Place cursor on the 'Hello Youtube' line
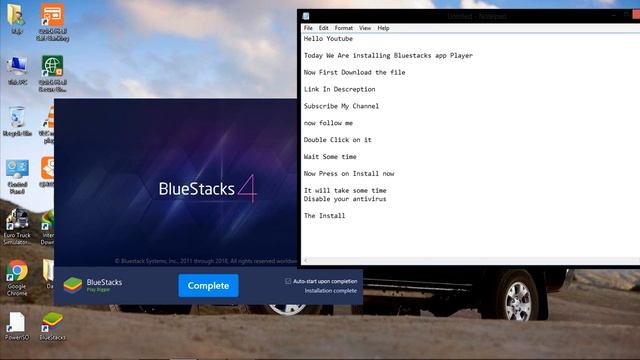The height and width of the screenshot is (360, 640). 328,39
